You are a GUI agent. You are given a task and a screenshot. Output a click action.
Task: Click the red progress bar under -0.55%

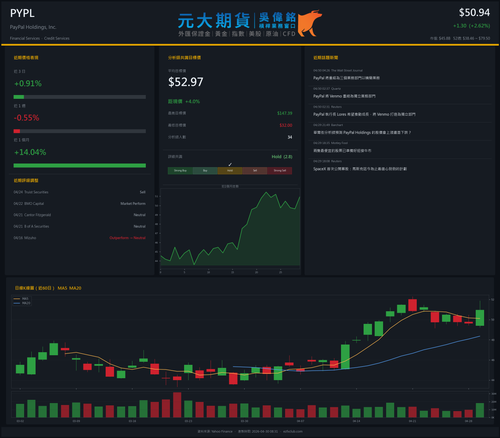(80, 131)
